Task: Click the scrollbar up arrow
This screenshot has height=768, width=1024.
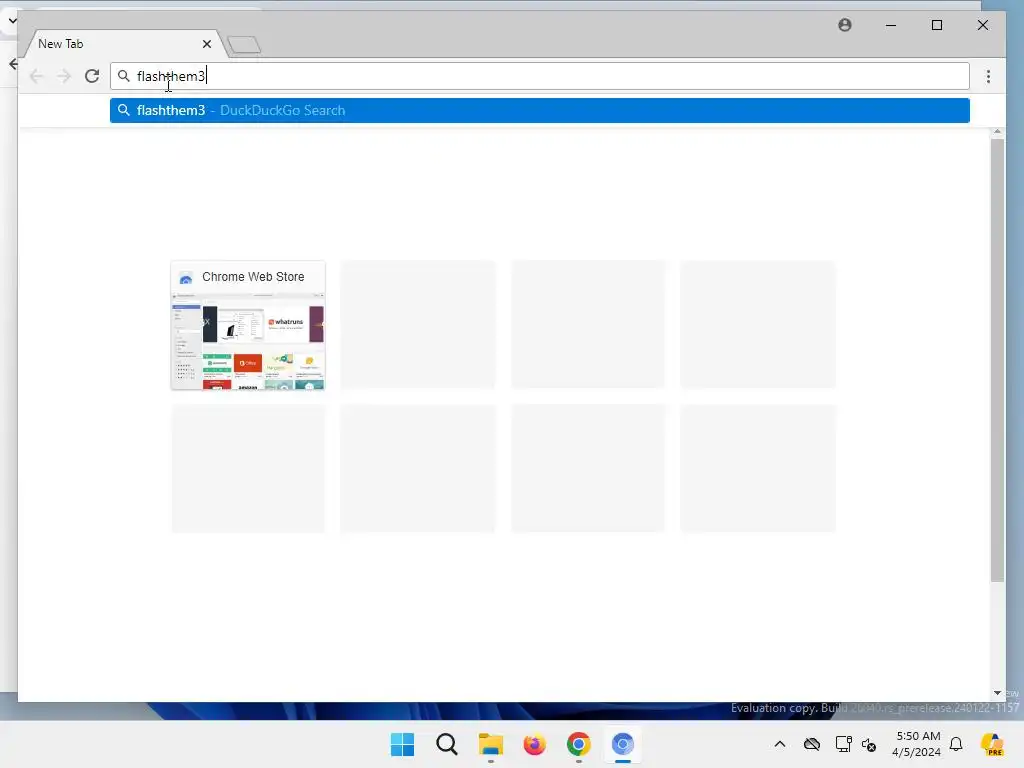Action: [997, 132]
